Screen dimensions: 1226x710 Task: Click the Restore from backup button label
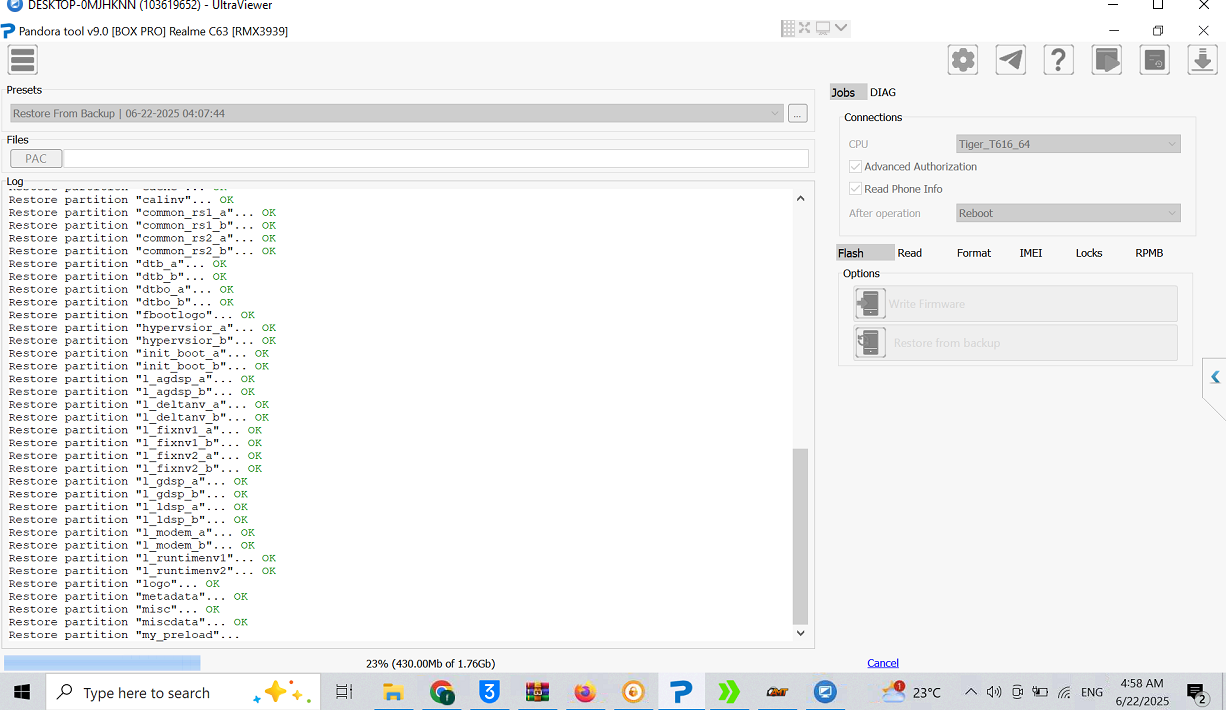tap(947, 343)
